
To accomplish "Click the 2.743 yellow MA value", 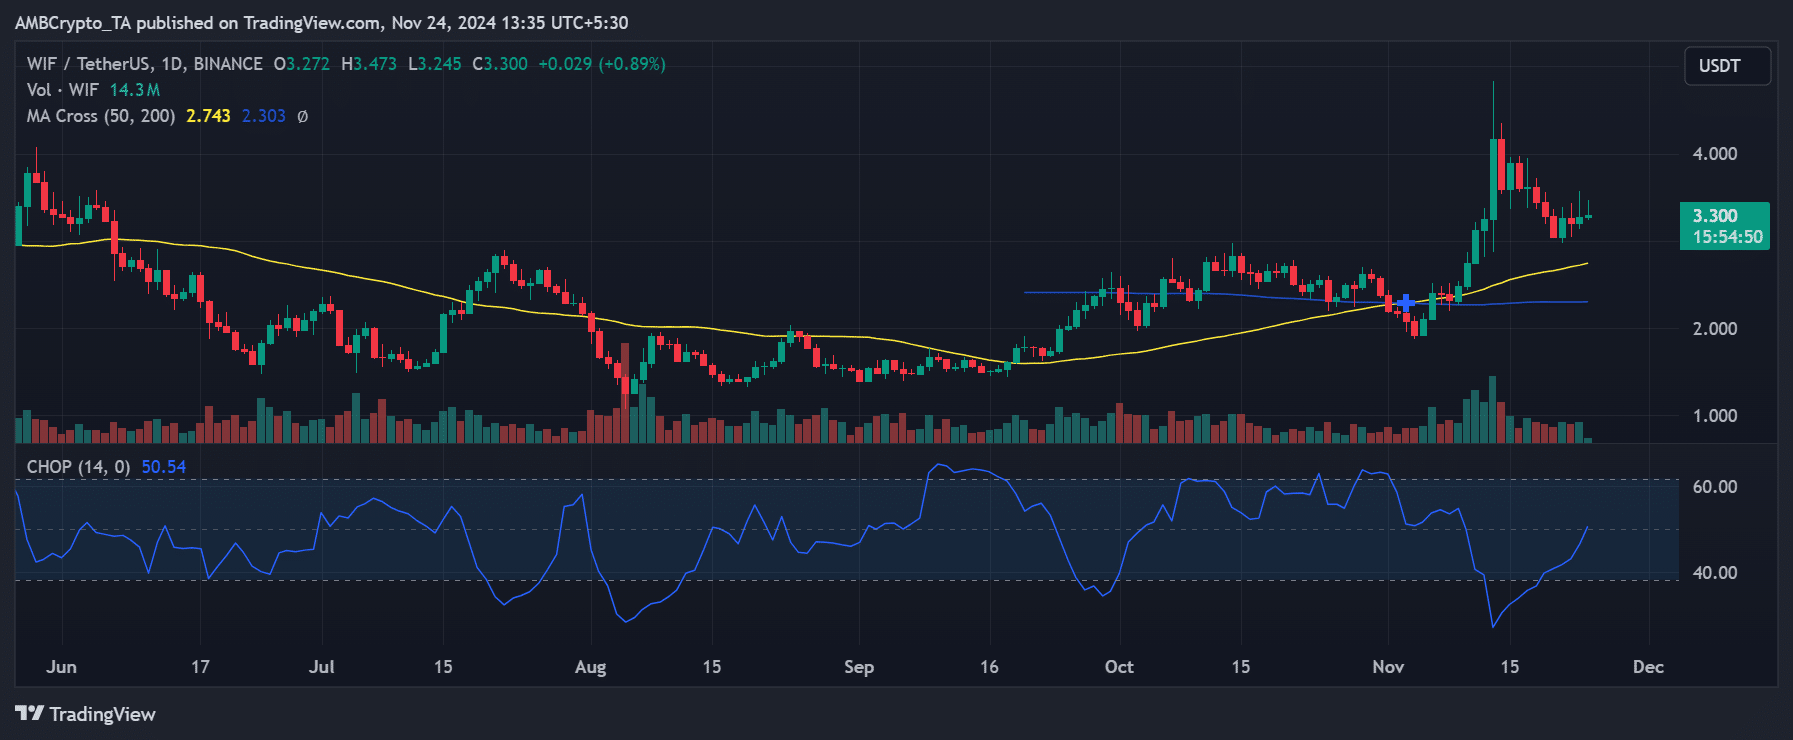I will click(208, 116).
